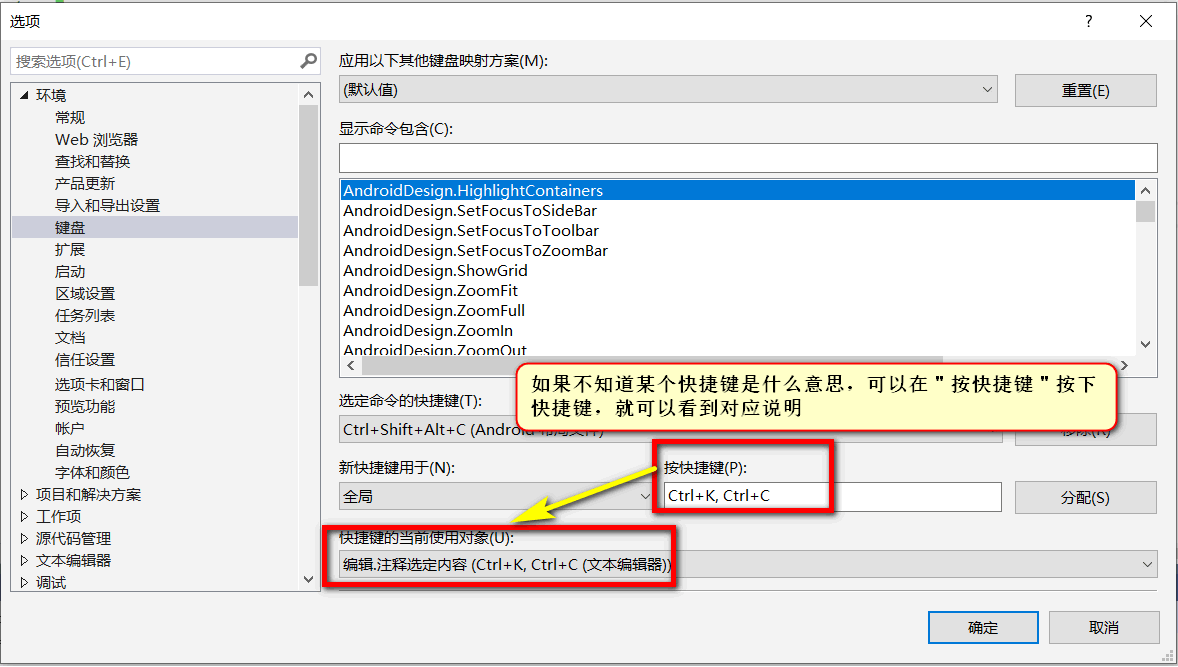
Task: Open the 全局 scope dropdown
Action: [x=497, y=496]
